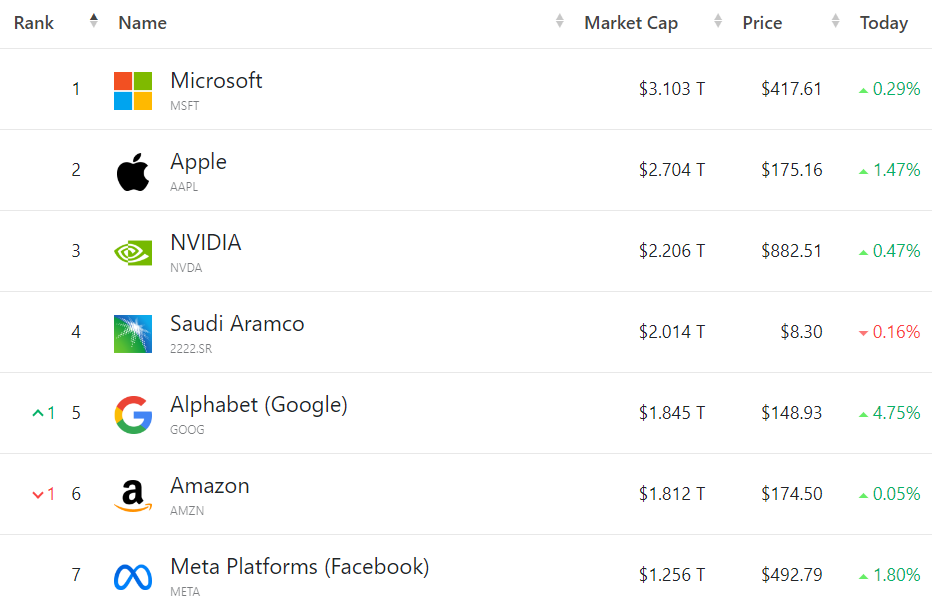Open Meta Platforms (Facebook) link
Image resolution: width=932 pixels, height=610 pixels.
coord(299,567)
